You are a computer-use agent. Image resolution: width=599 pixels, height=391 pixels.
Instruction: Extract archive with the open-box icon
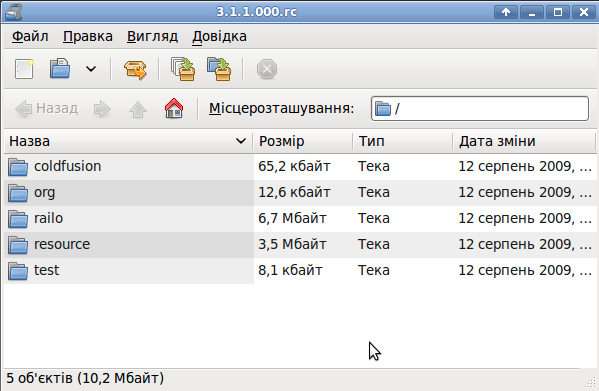tap(135, 69)
